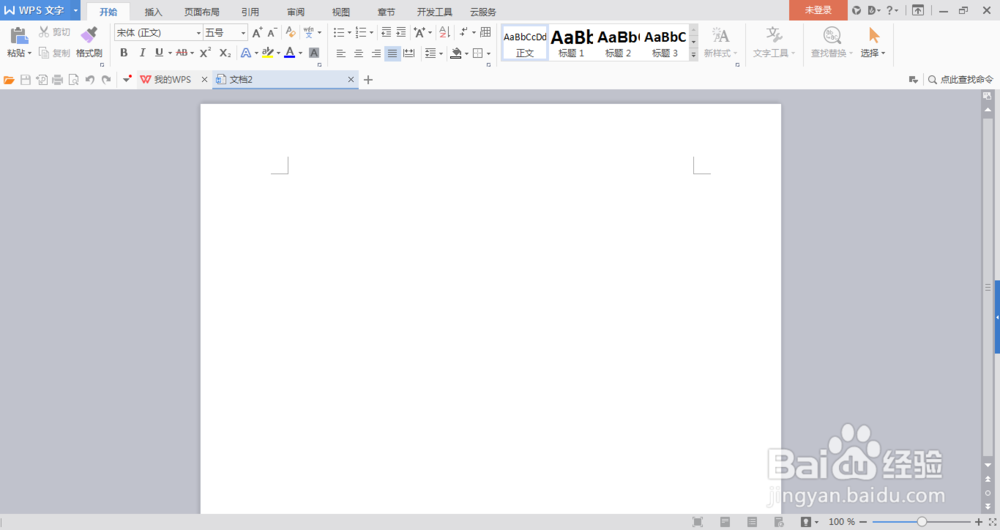This screenshot has width=1000, height=530.
Task: Toggle underline formatting
Action: point(159,53)
